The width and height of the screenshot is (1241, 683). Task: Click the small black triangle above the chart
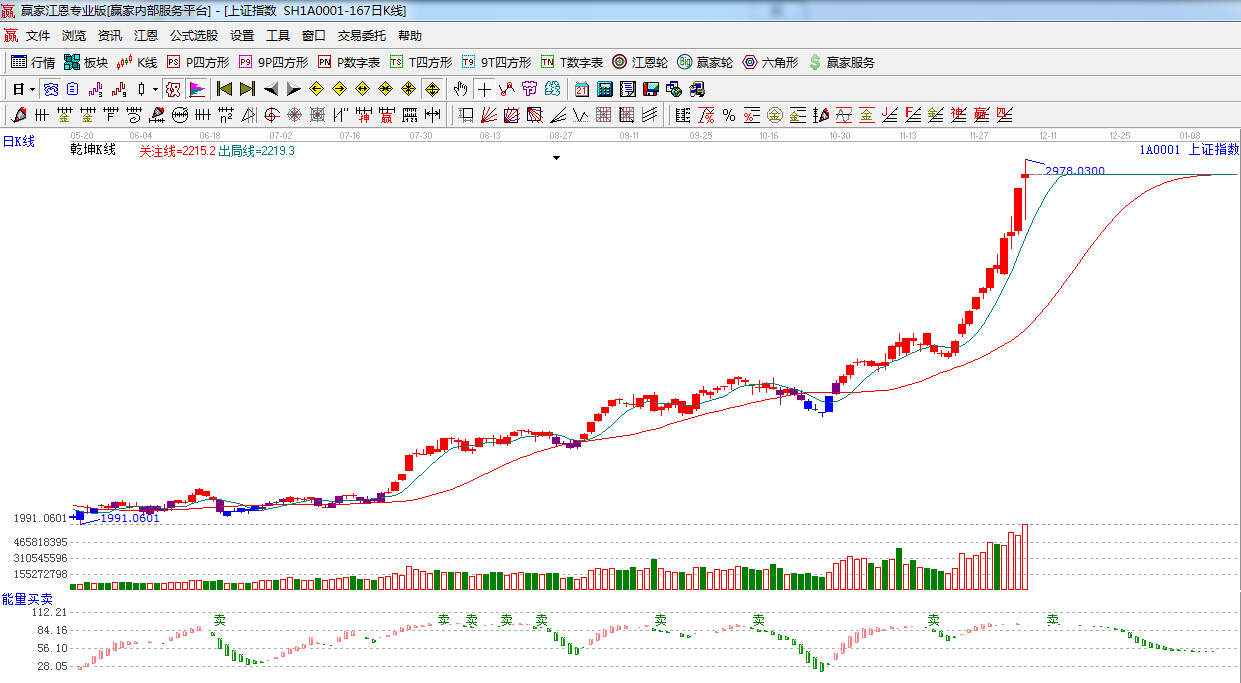[x=557, y=158]
